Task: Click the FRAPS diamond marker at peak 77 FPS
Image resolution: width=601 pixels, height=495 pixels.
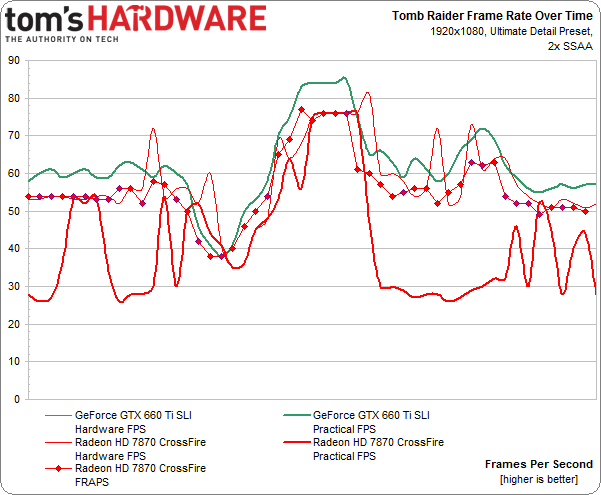Action: pyautogui.click(x=301, y=110)
